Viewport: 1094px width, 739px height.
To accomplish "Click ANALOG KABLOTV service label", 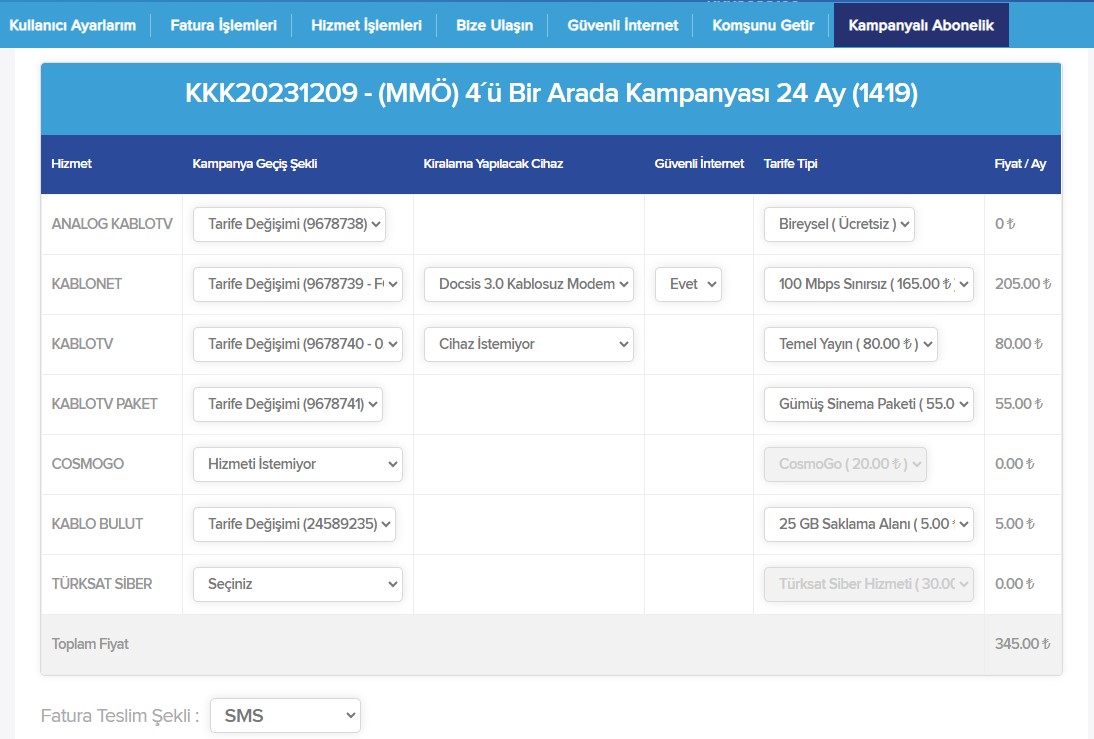I will point(112,224).
